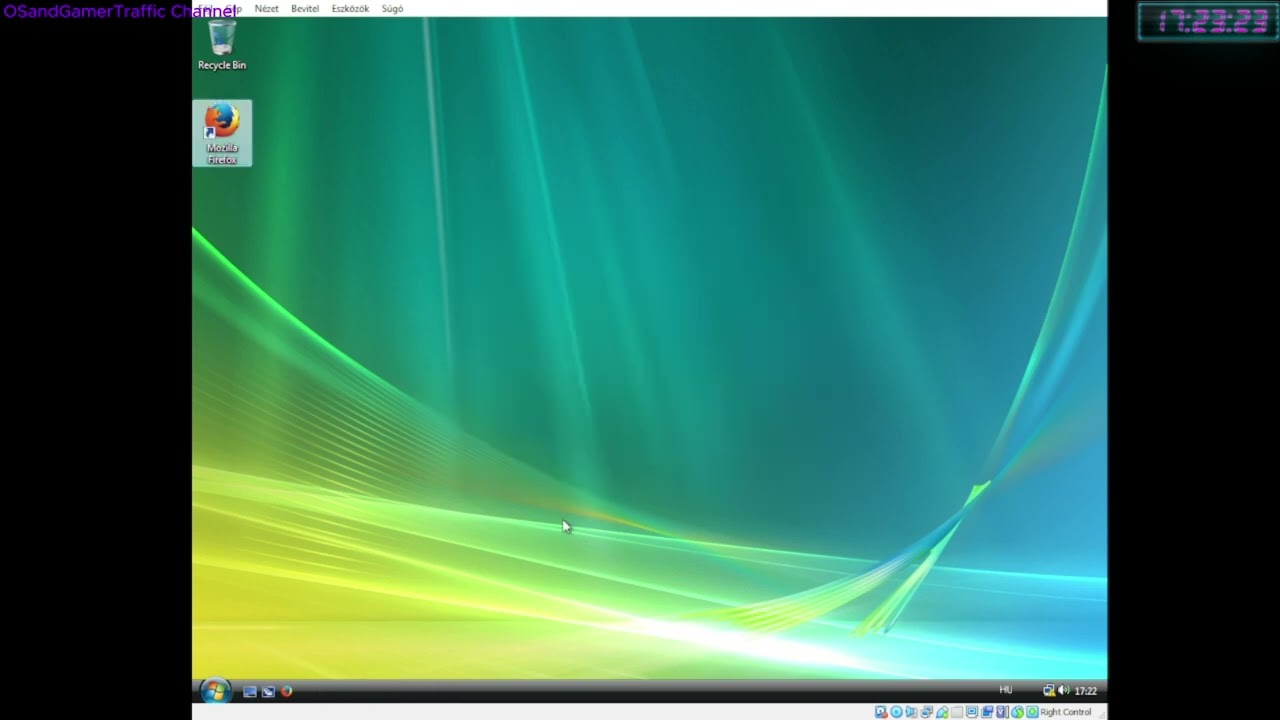
Task: Select the Mozilla Firefox desktop shortcut
Action: [222, 133]
